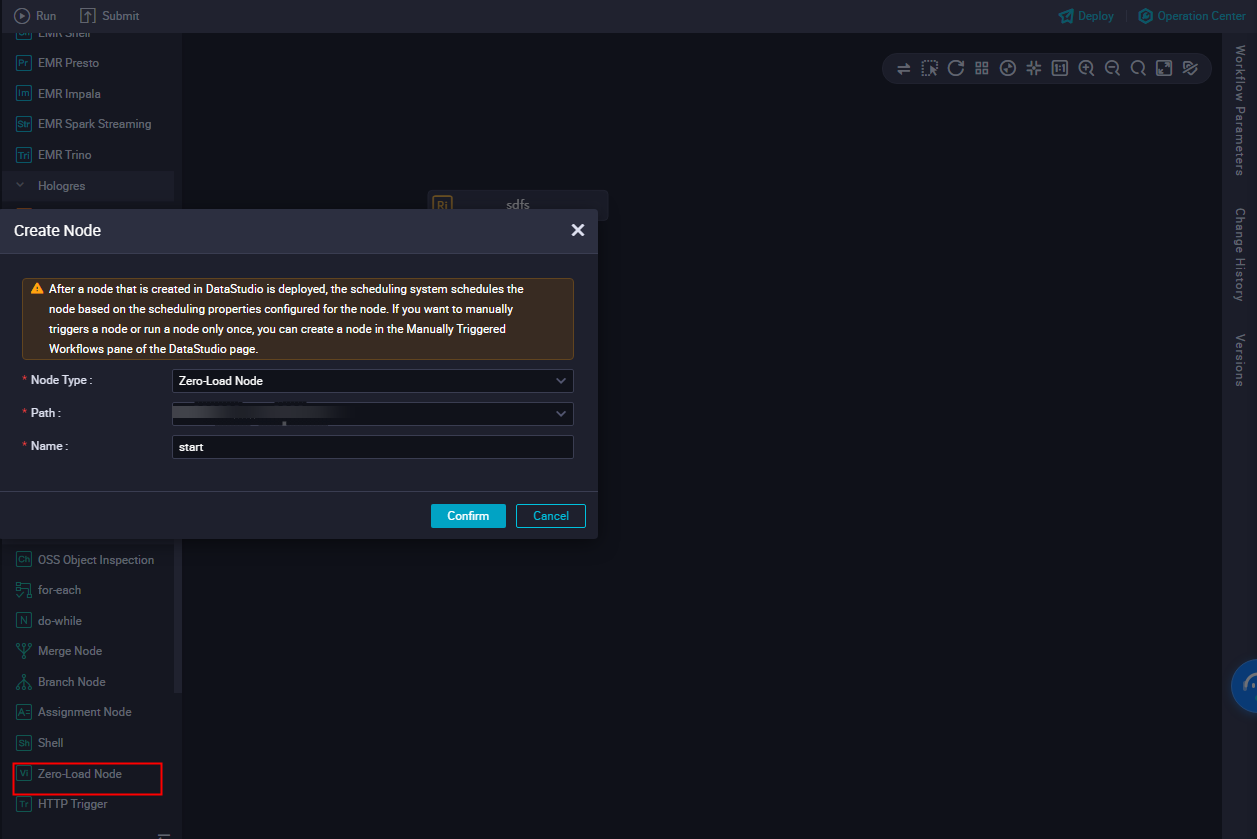Image resolution: width=1257 pixels, height=839 pixels.
Task: Select the Merge Node entry
Action: click(59, 651)
